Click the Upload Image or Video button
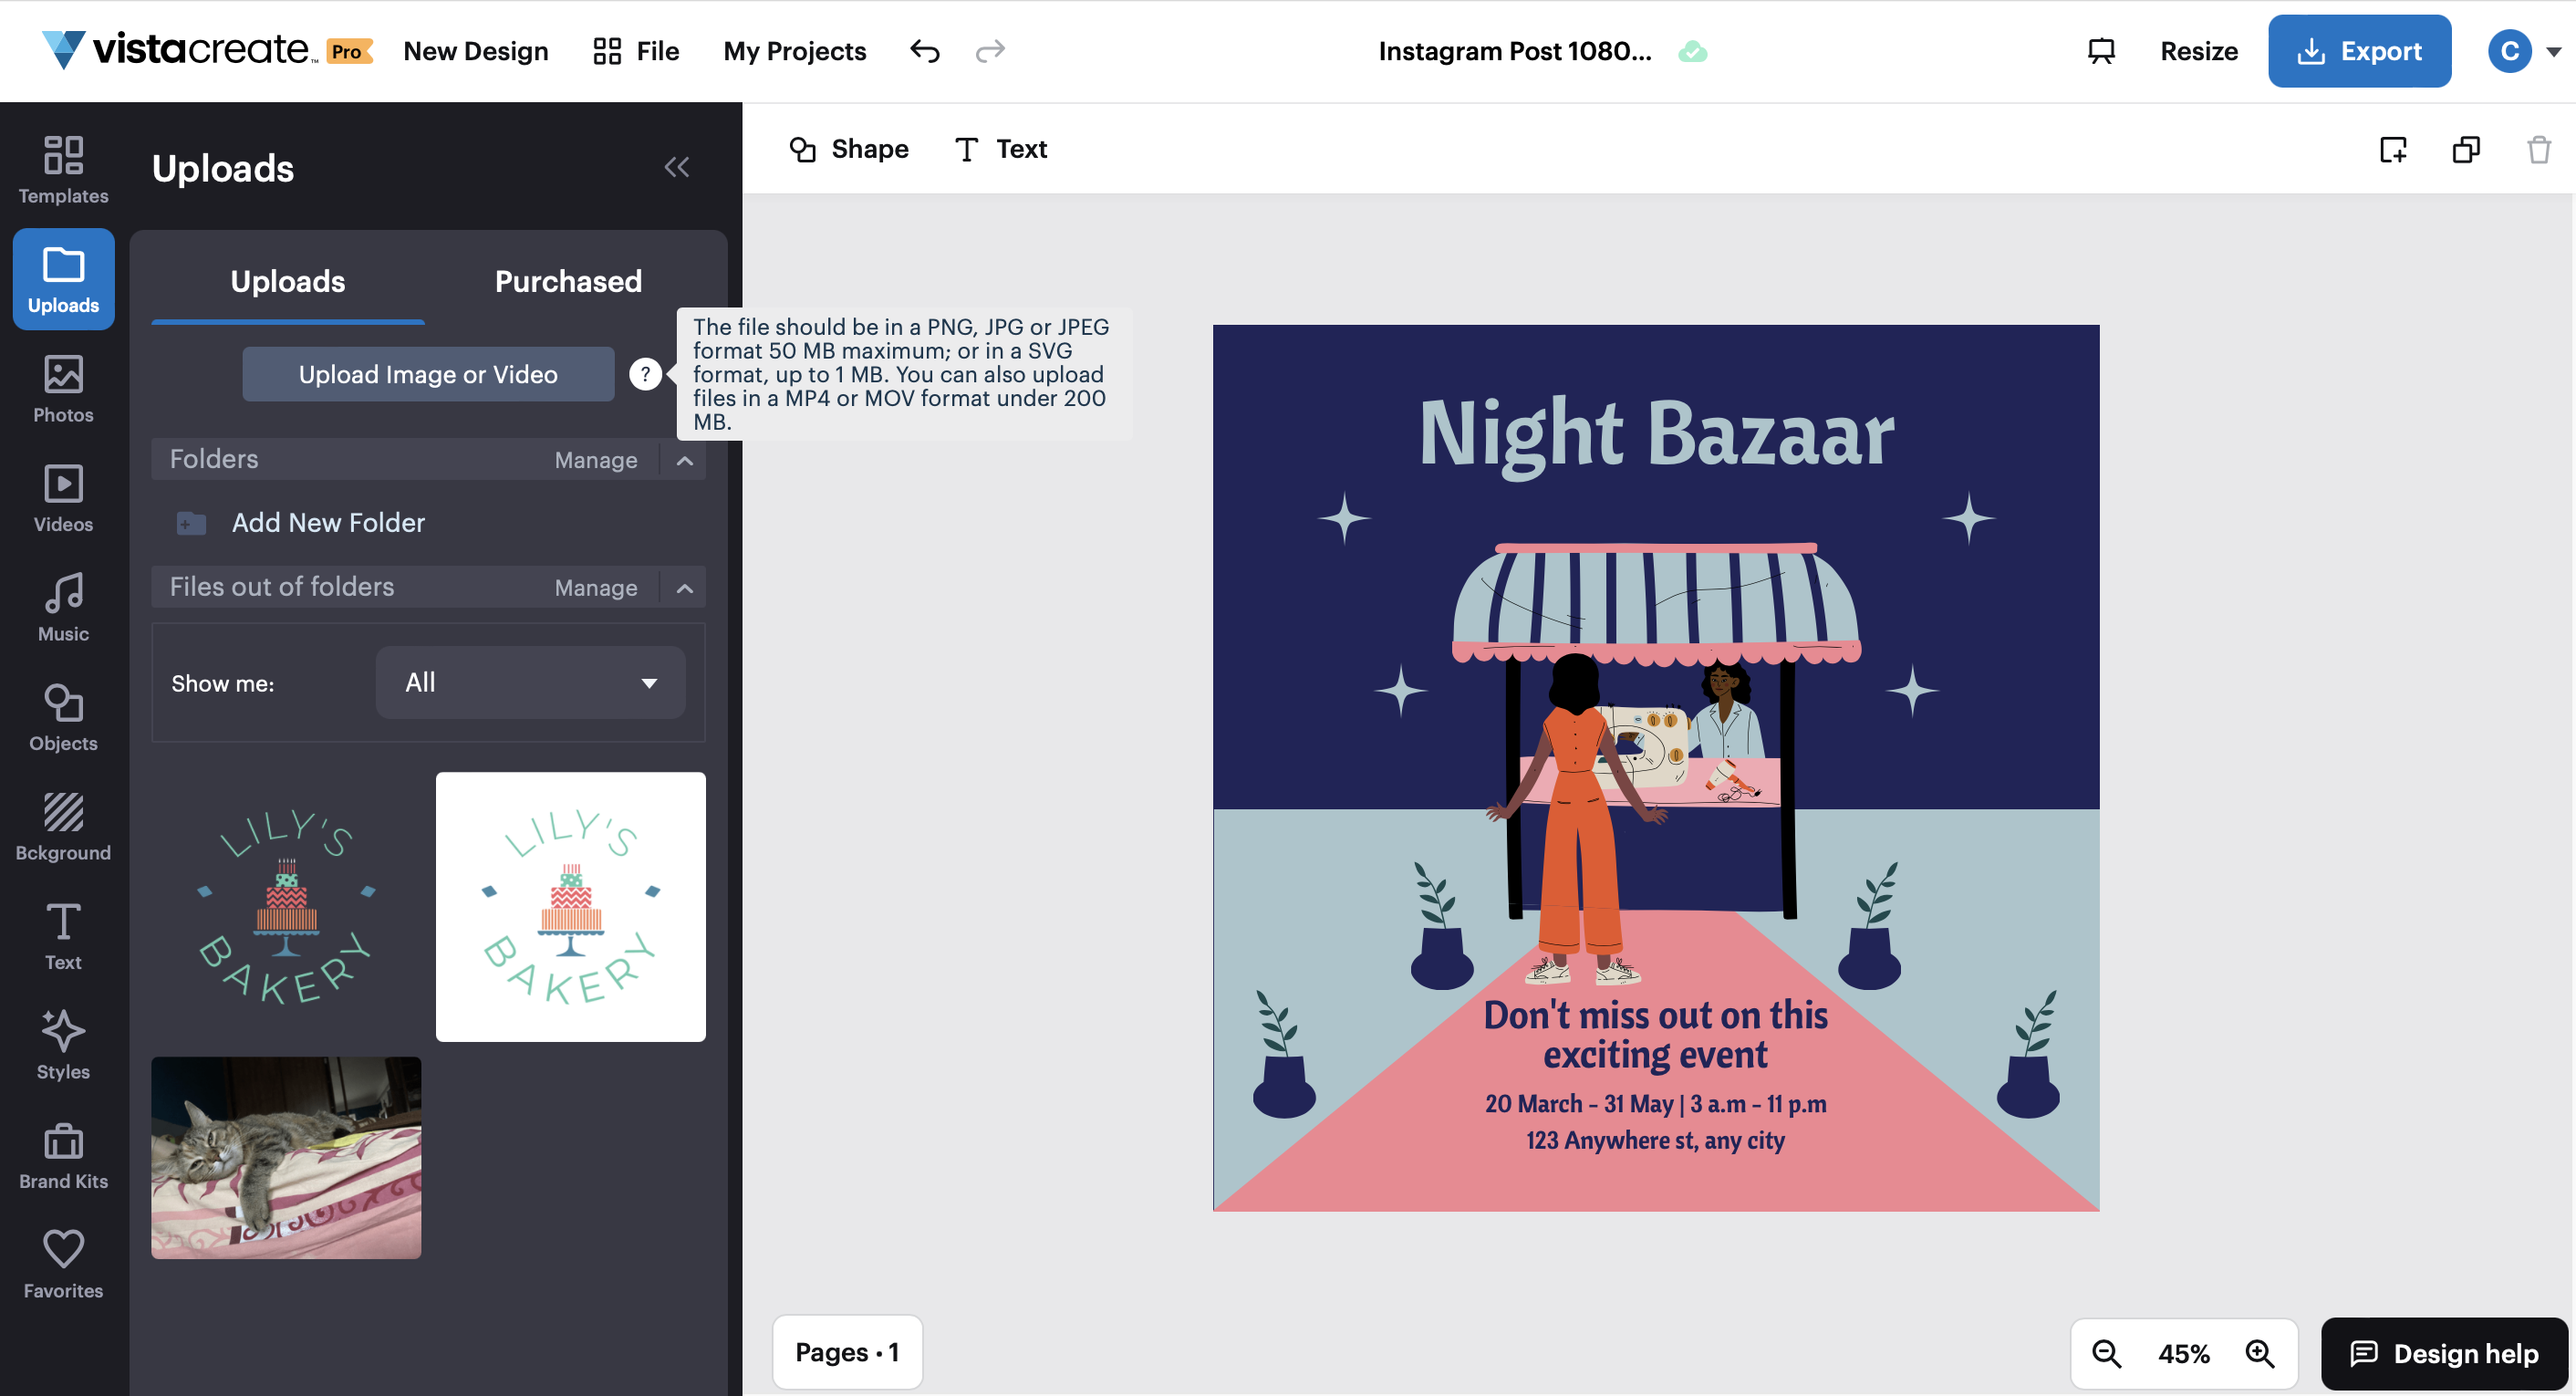 tap(428, 374)
